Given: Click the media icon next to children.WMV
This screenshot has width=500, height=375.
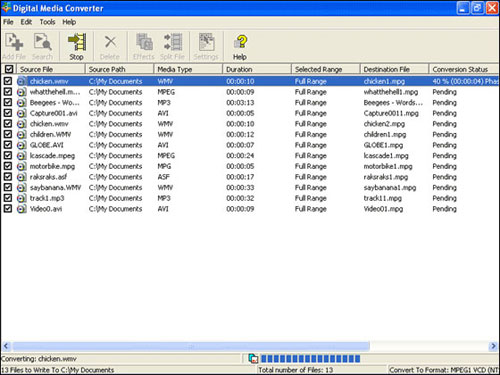Looking at the screenshot, I should coord(22,135).
